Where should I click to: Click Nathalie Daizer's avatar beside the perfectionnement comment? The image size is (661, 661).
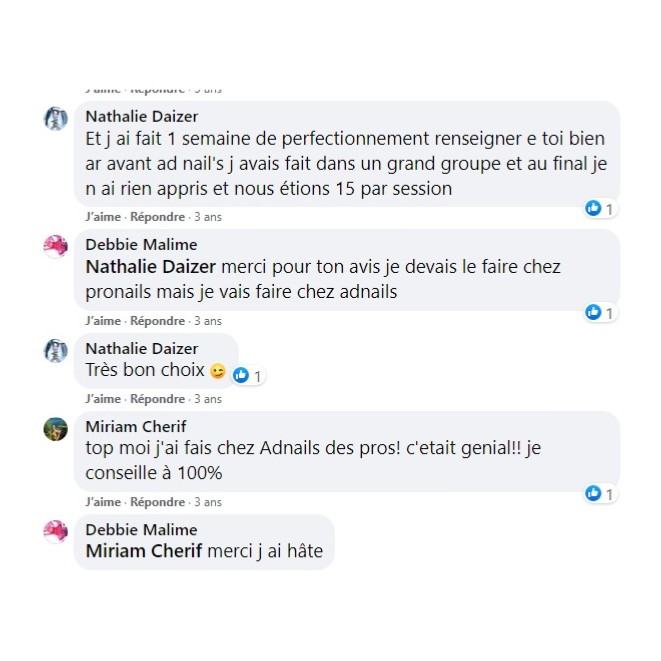coord(56,118)
